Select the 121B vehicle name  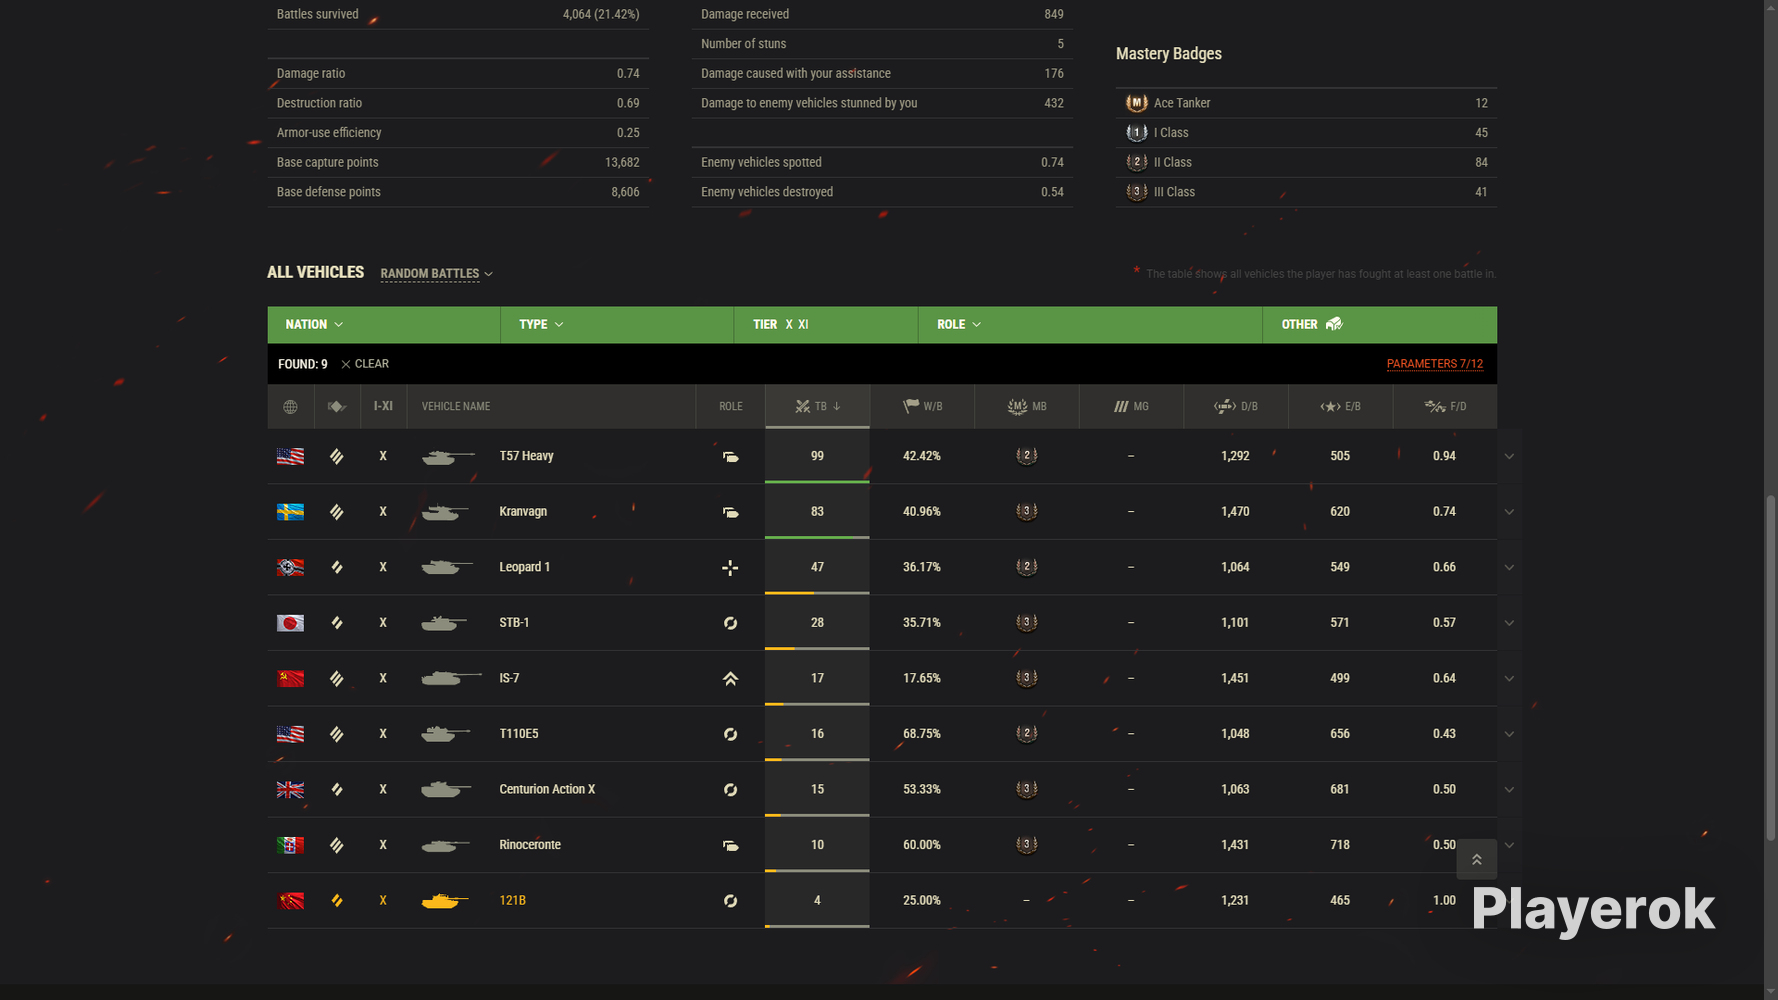point(512,901)
